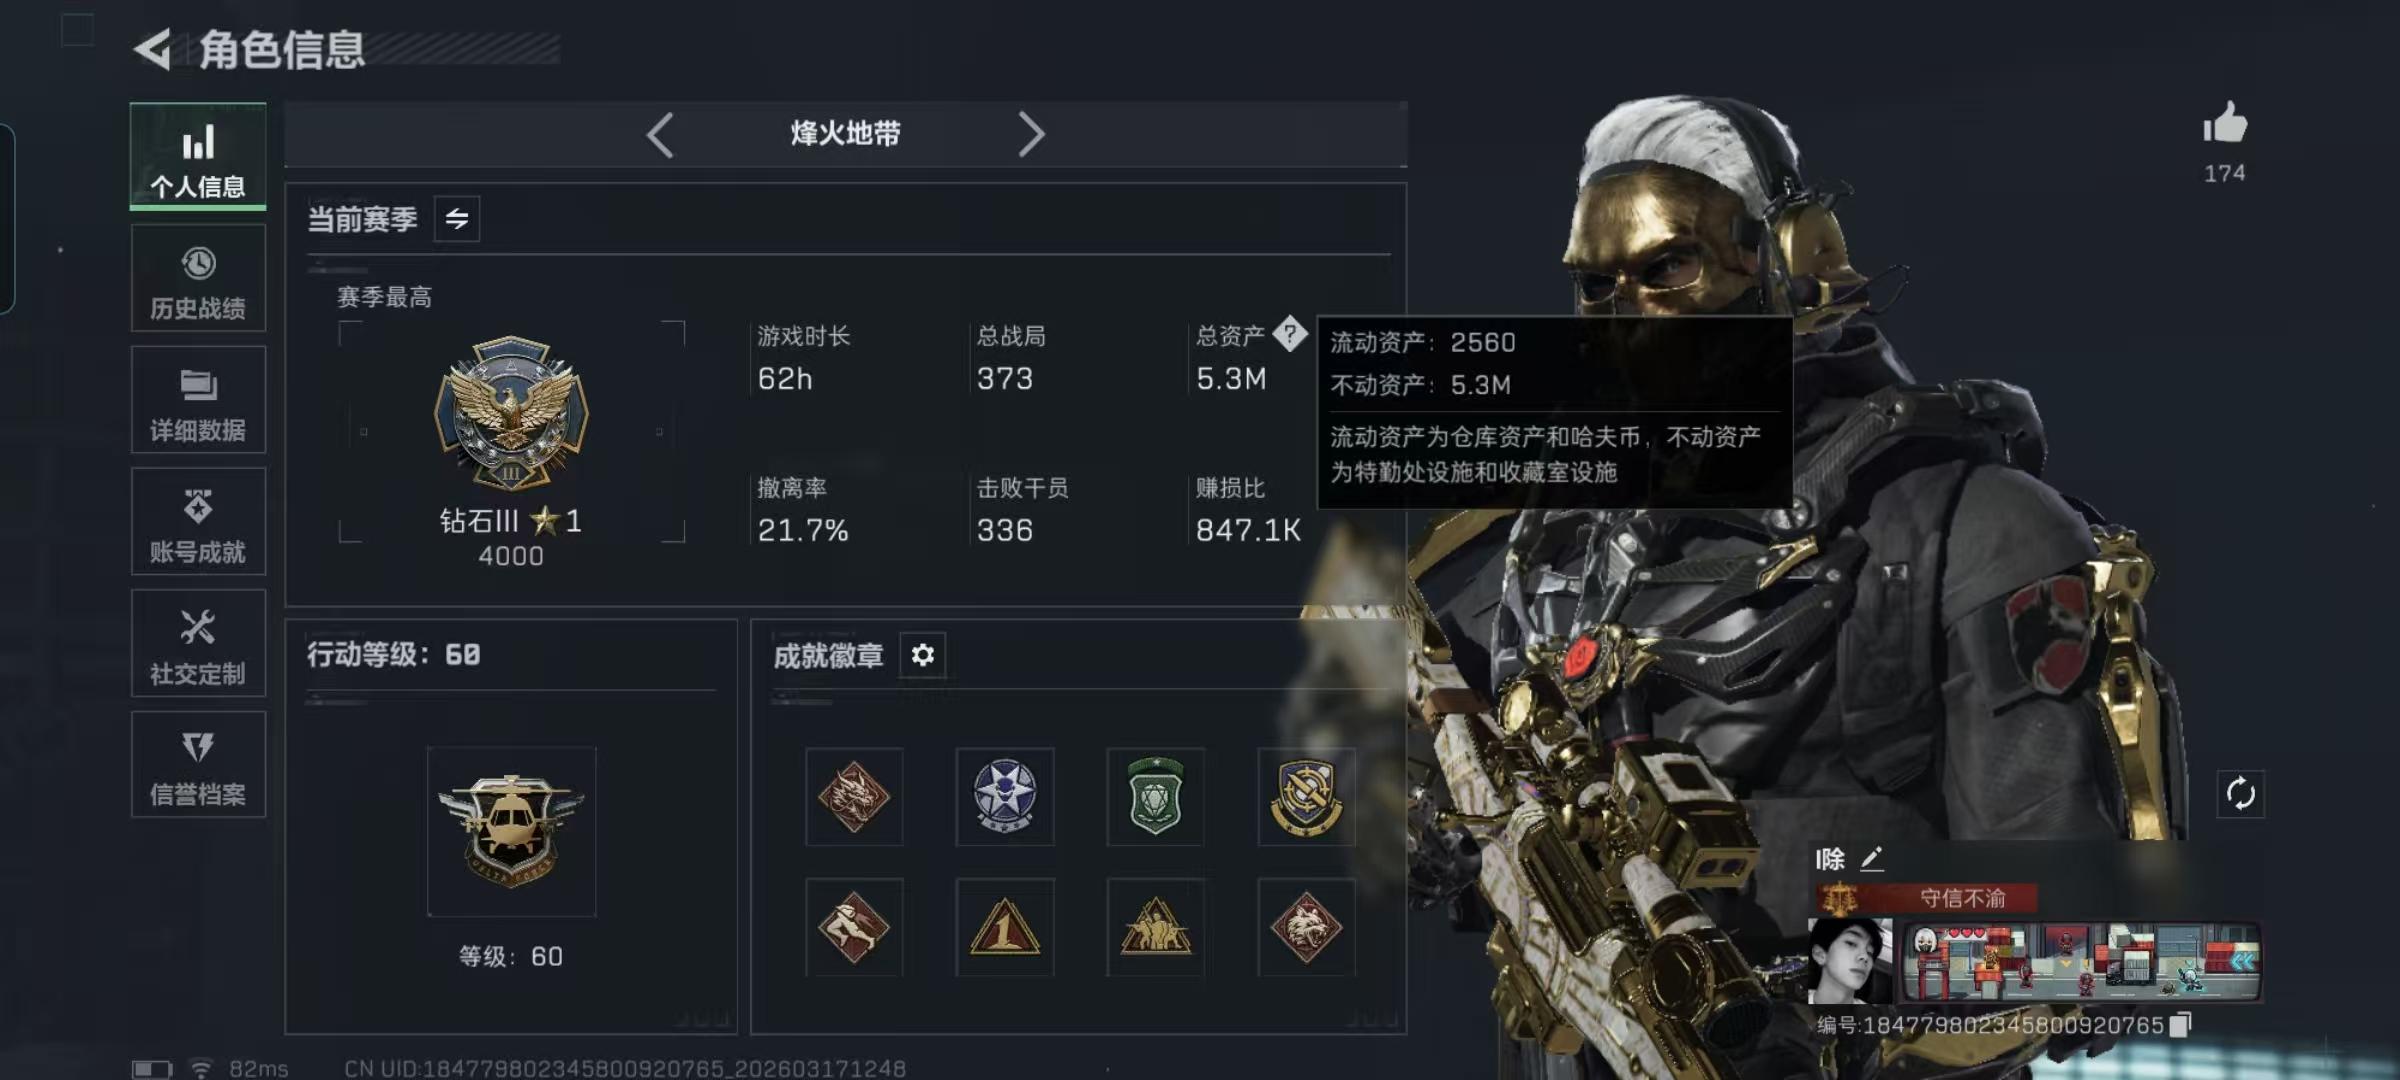Copy the player ID number

[2181, 1025]
